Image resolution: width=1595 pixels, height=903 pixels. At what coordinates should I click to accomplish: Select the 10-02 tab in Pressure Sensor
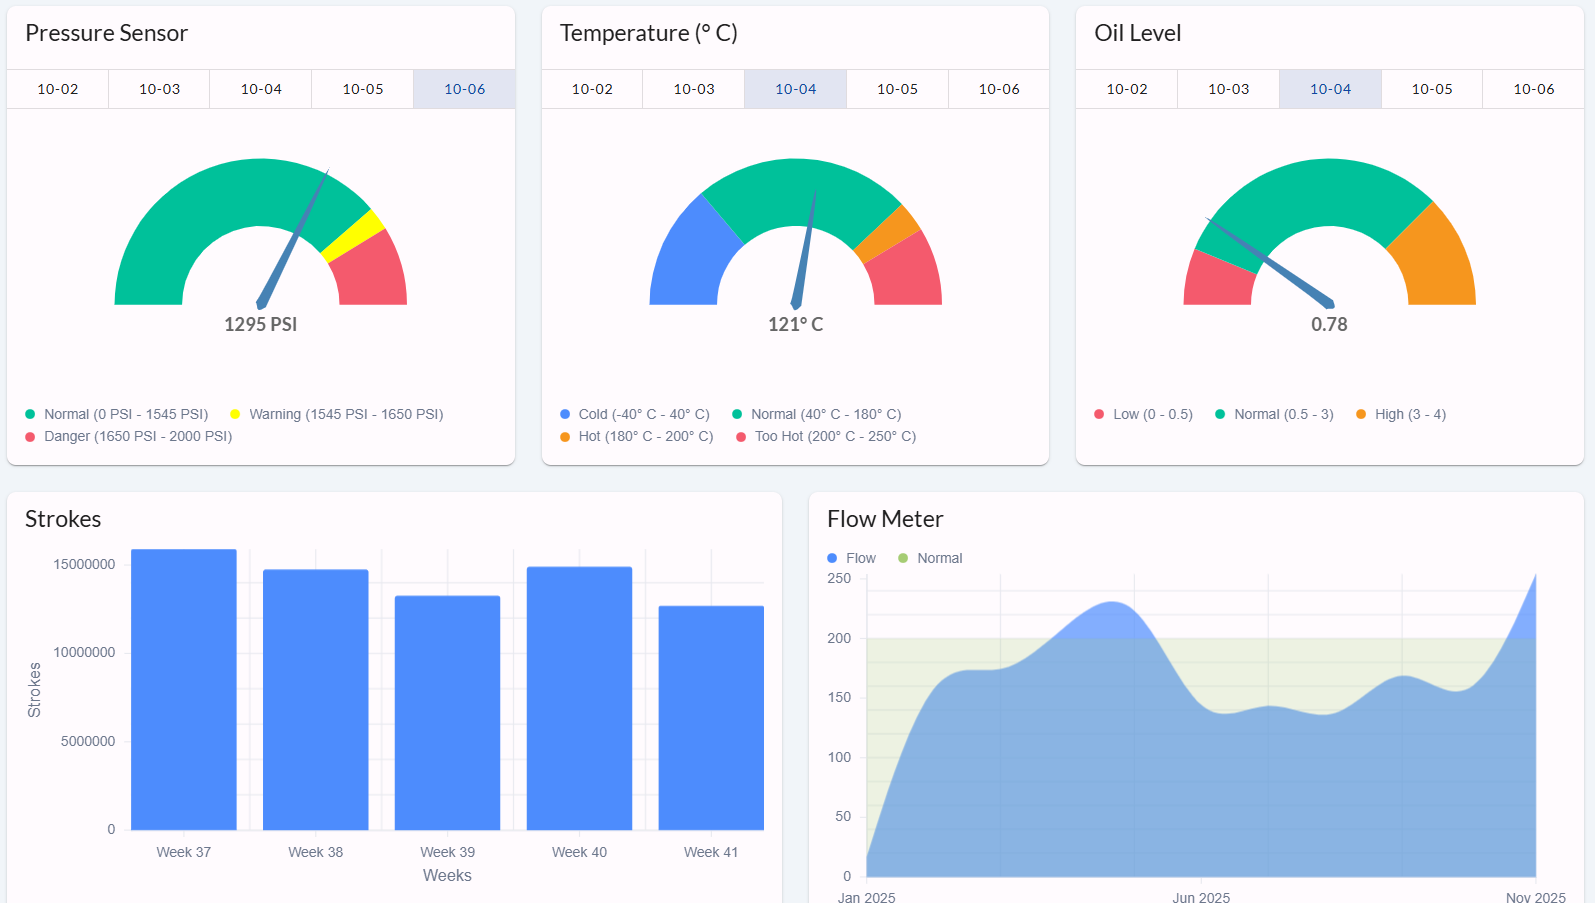click(x=58, y=89)
